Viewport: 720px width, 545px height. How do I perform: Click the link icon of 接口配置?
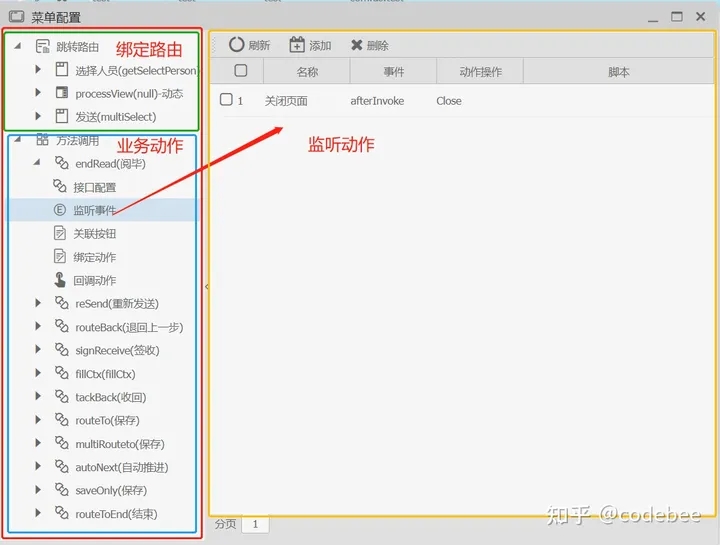click(60, 186)
